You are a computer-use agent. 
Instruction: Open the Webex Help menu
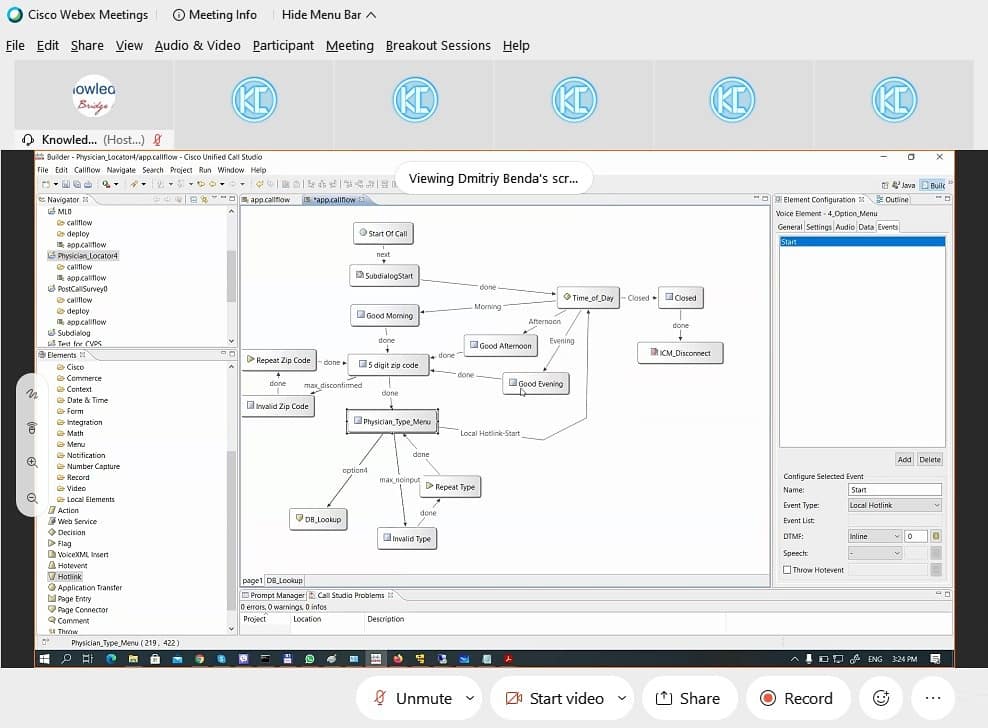point(516,45)
